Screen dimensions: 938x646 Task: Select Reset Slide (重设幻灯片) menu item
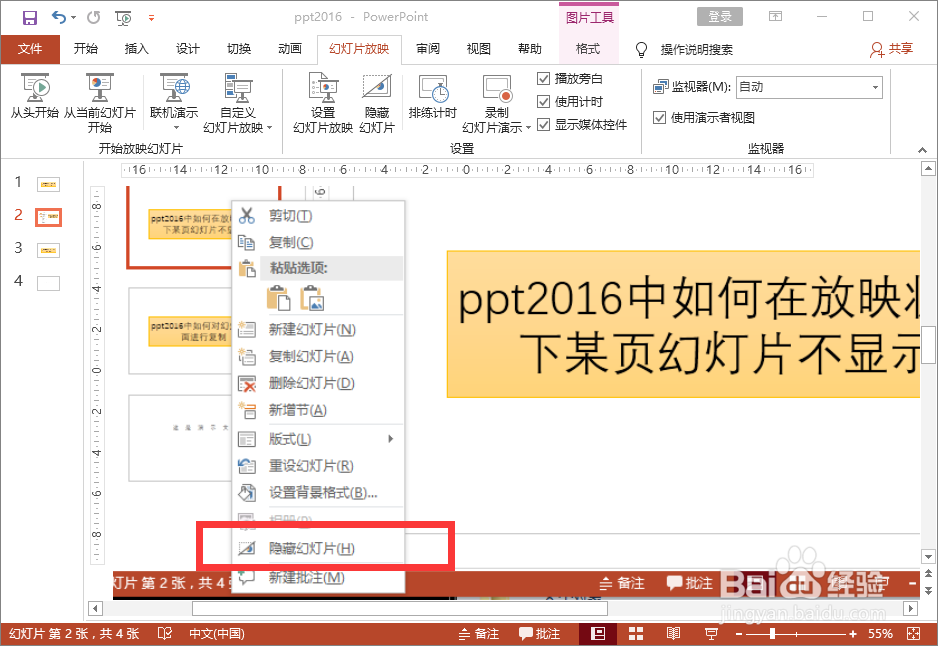(x=319, y=466)
